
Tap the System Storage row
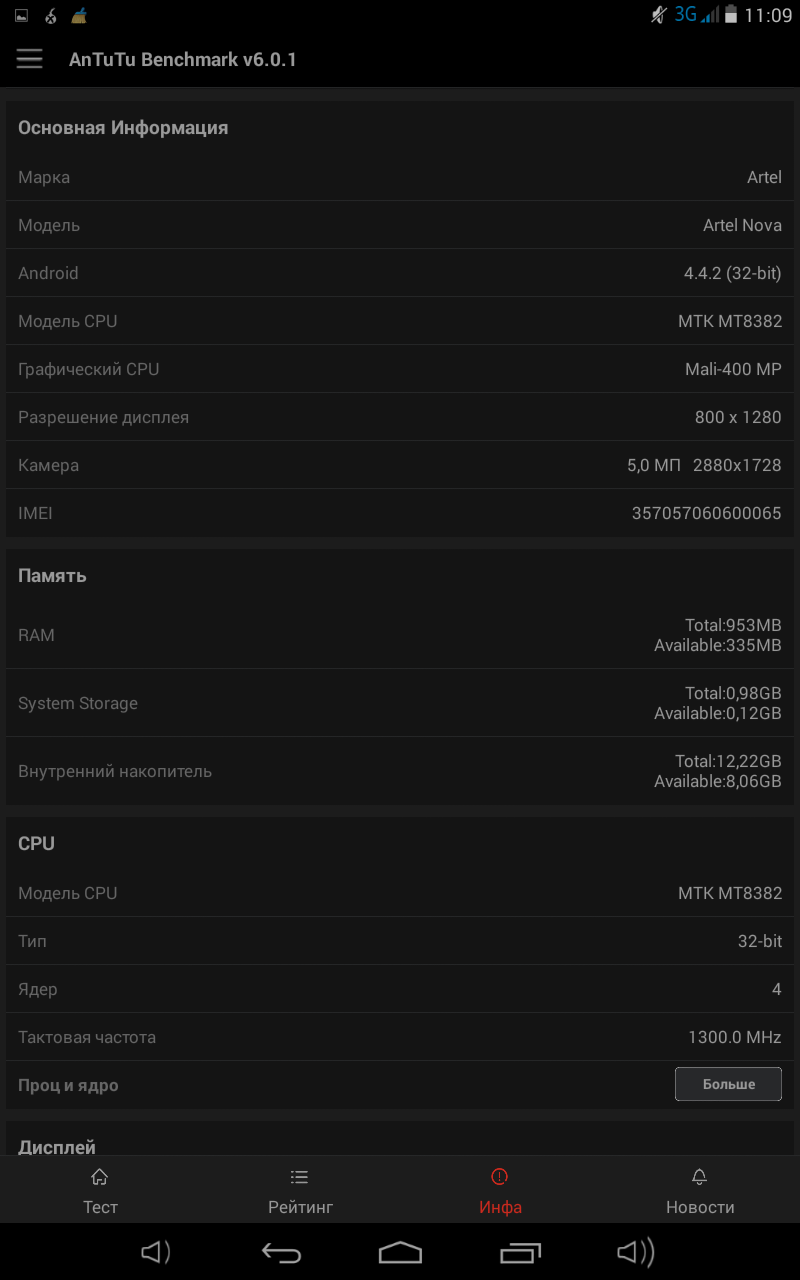point(400,703)
